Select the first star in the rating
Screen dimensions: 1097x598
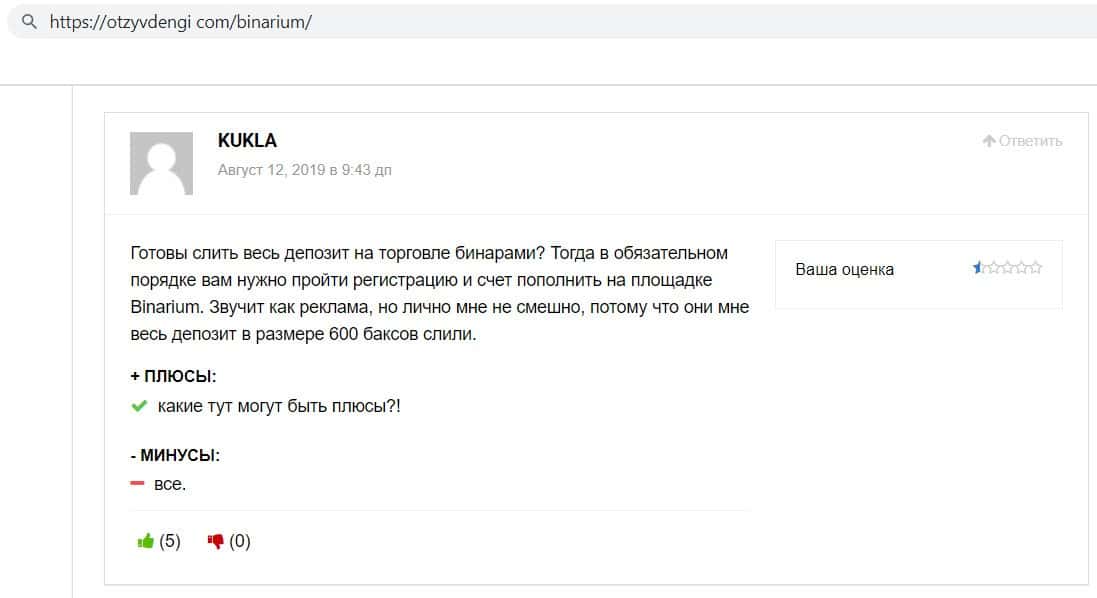980,268
